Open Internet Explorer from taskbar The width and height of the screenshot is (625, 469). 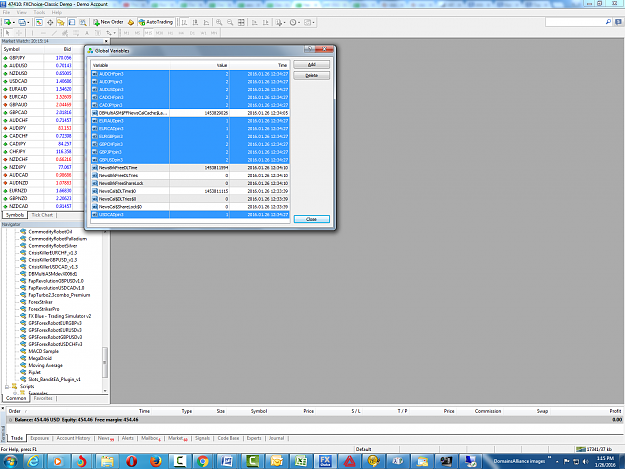[x=33, y=461]
